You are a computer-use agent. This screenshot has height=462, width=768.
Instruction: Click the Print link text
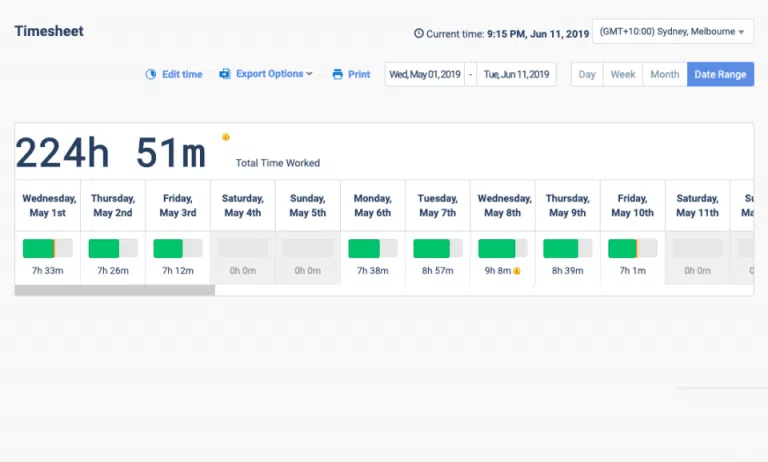[359, 74]
